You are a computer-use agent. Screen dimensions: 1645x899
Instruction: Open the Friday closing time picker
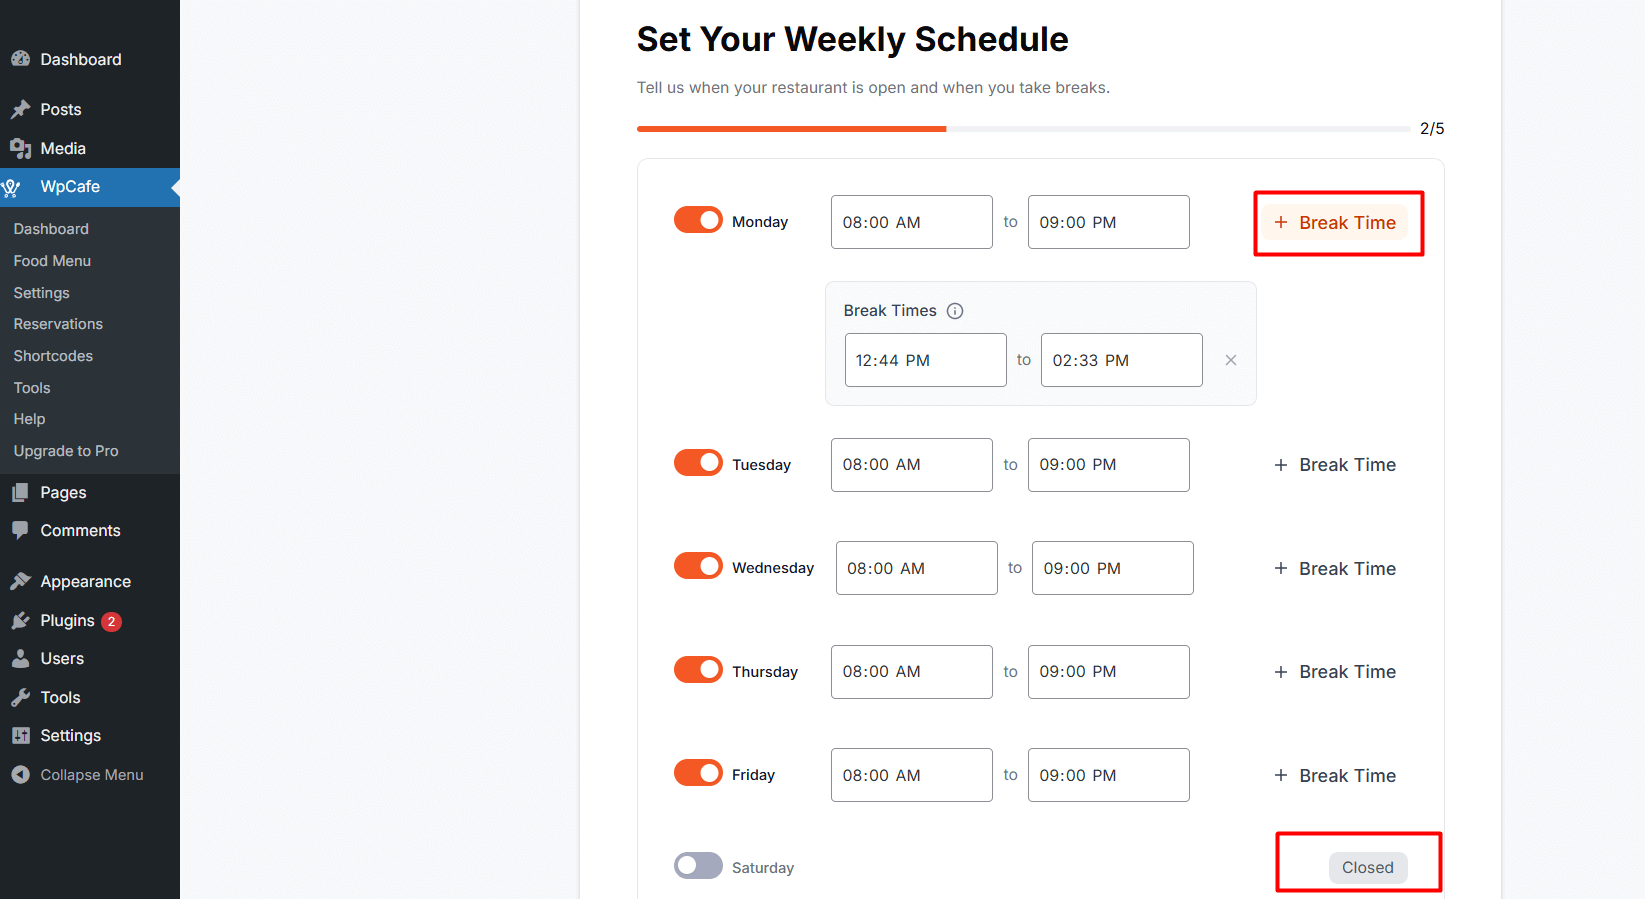[1108, 775]
